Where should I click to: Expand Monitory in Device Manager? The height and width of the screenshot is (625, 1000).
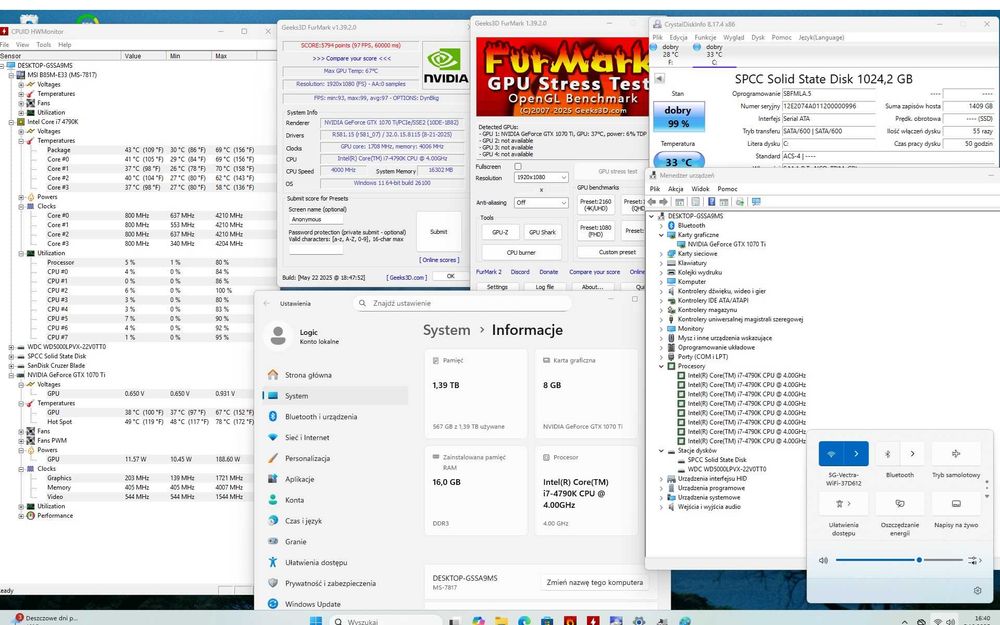[x=661, y=328]
